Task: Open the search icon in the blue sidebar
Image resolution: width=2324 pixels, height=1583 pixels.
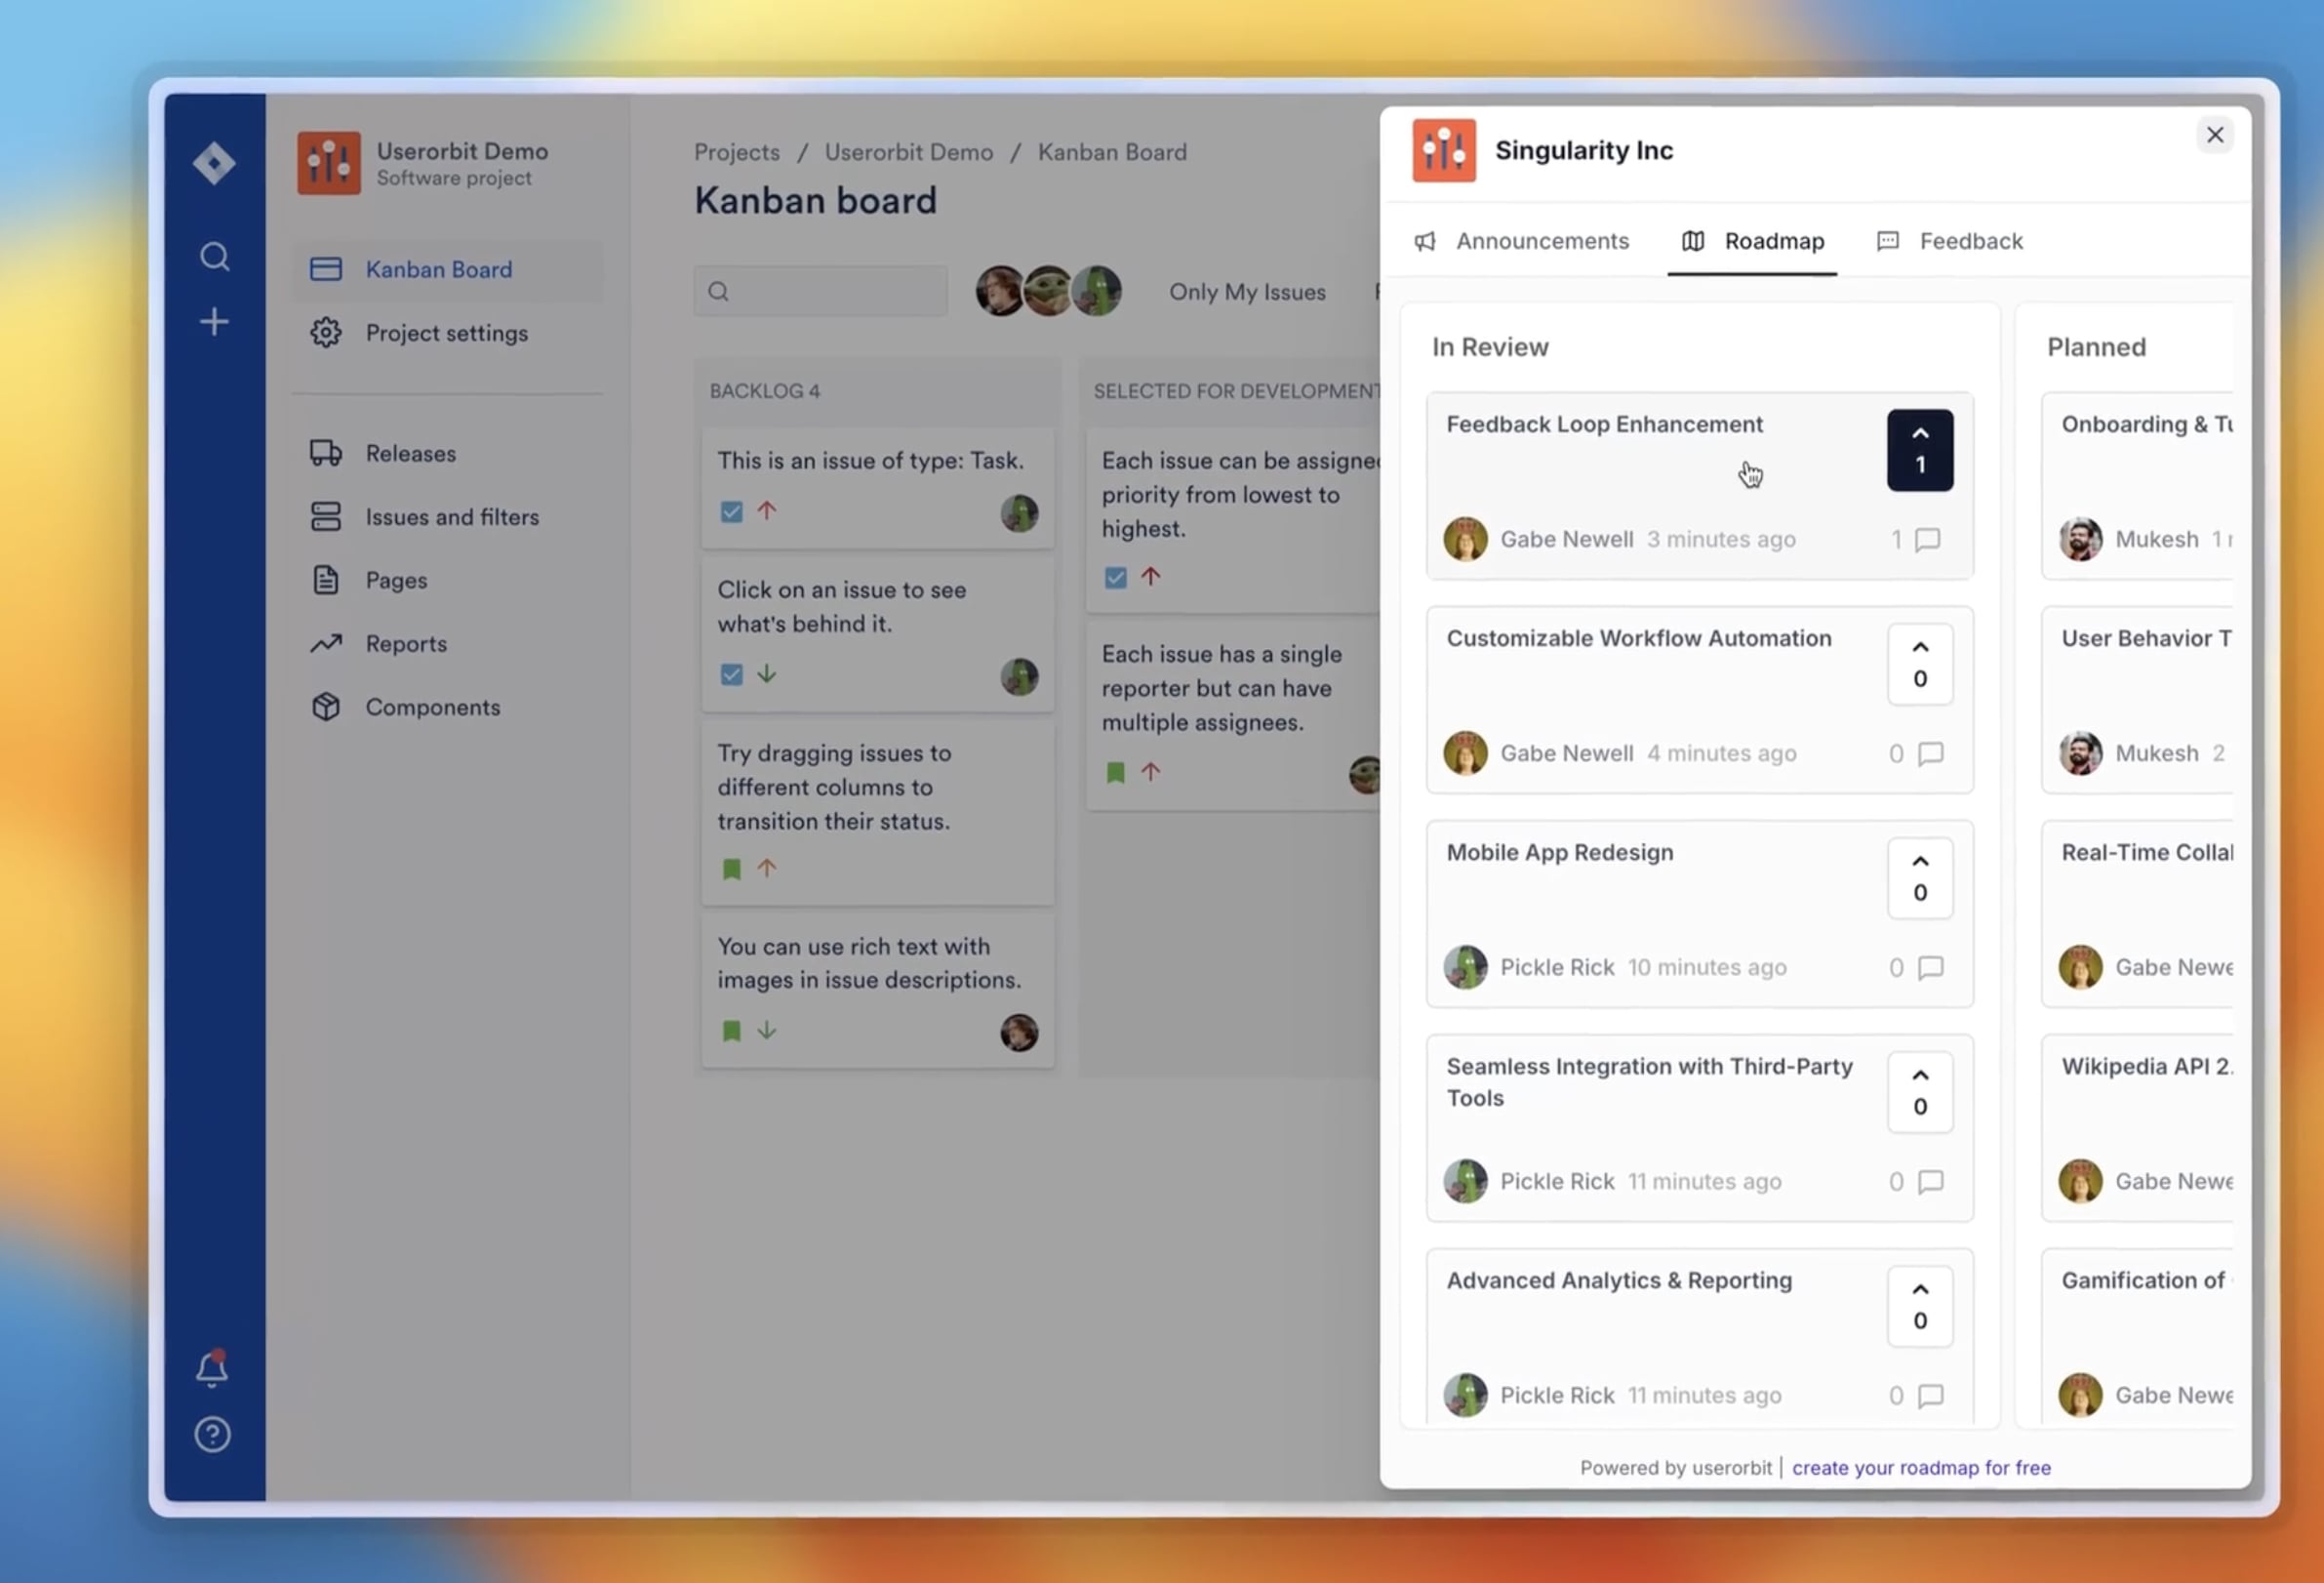Action: click(x=214, y=257)
